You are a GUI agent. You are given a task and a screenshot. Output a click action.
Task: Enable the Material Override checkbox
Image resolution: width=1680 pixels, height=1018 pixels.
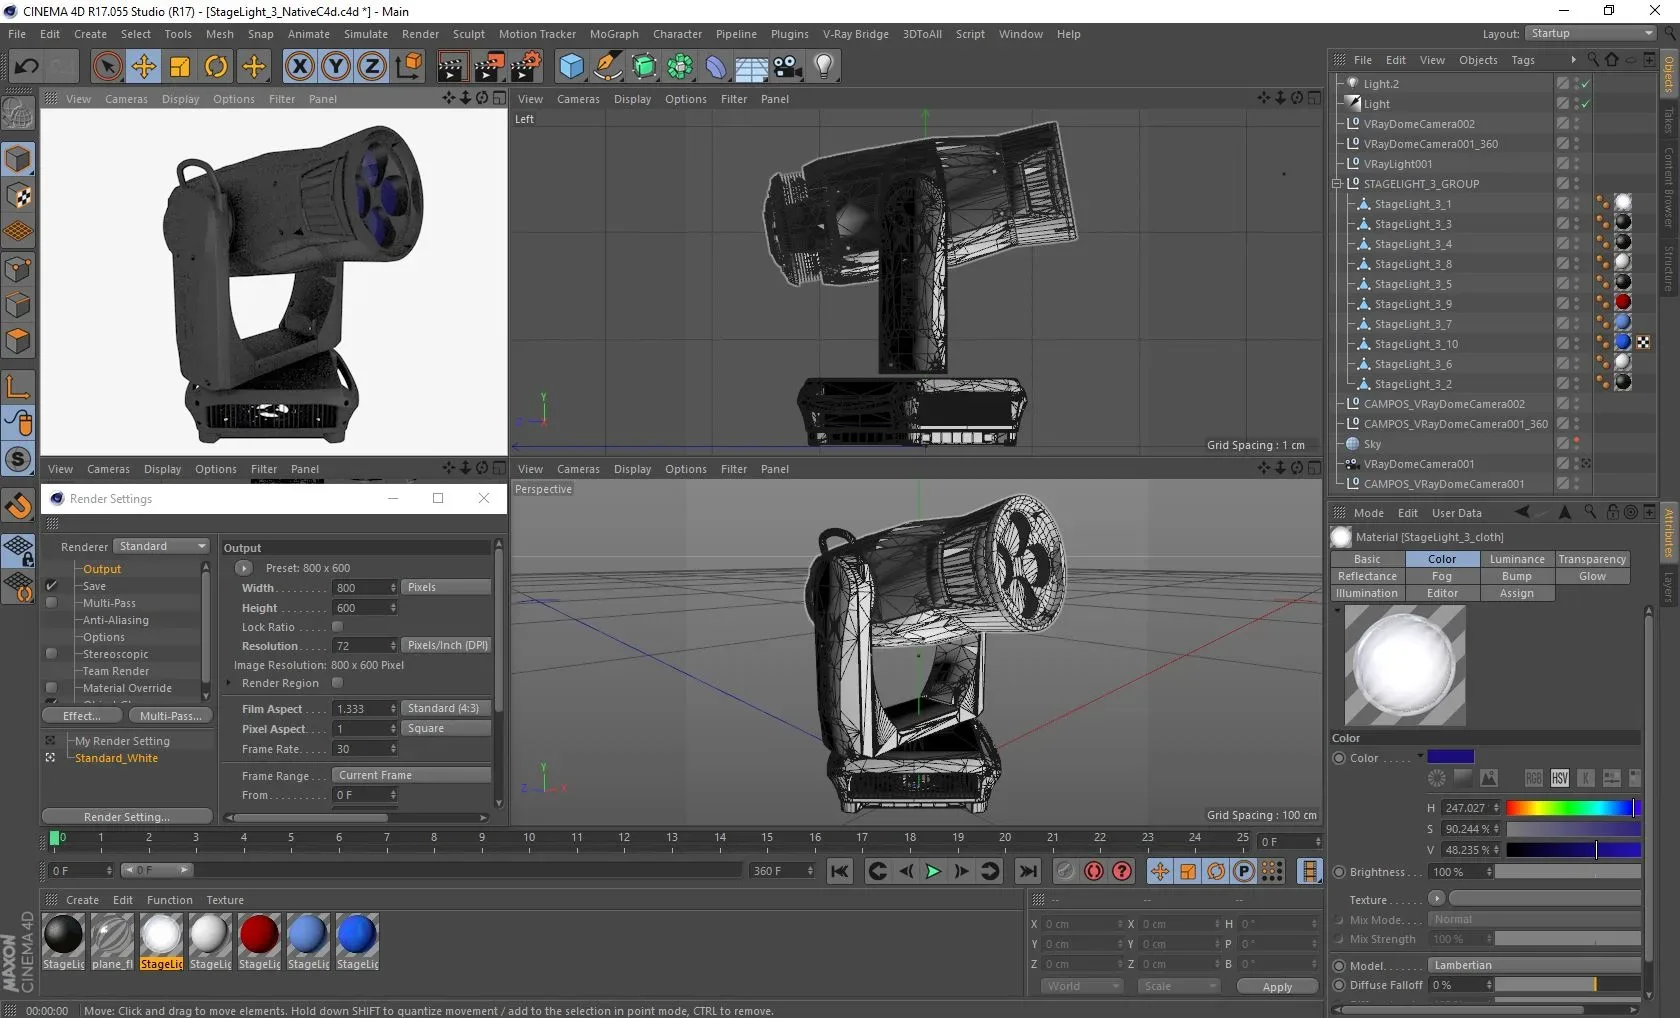51,688
